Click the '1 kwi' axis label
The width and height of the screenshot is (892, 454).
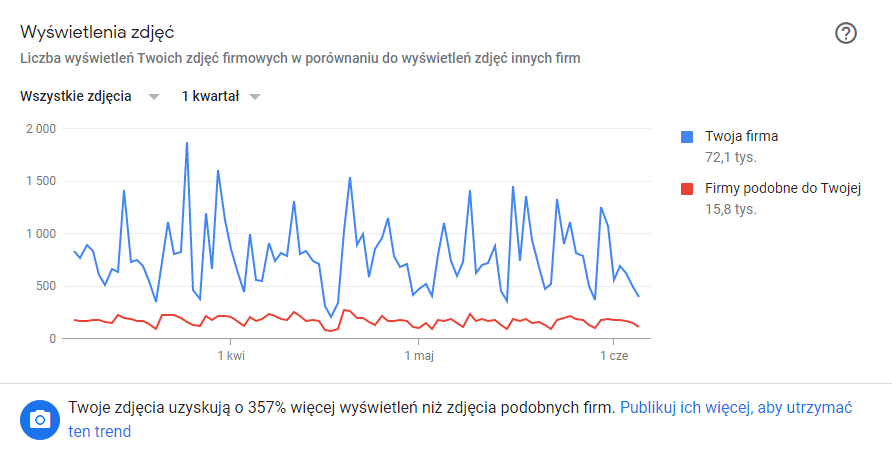[x=230, y=355]
